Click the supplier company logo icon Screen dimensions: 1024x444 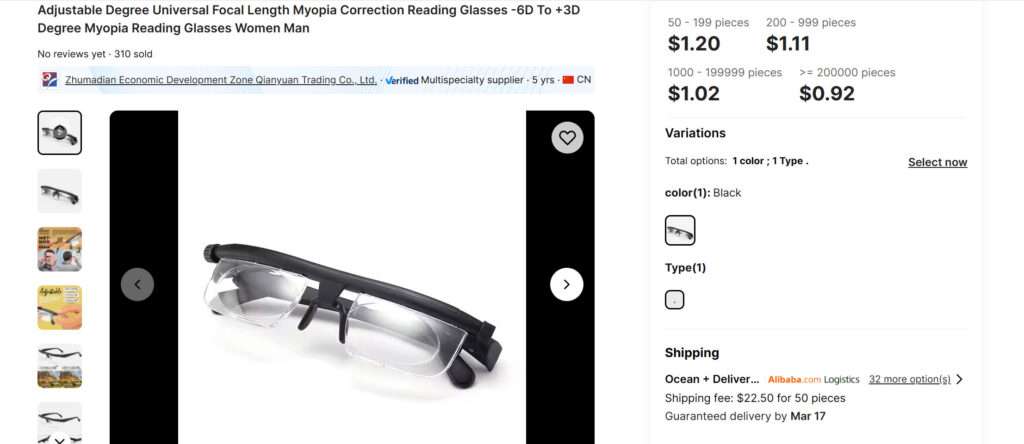click(50, 80)
